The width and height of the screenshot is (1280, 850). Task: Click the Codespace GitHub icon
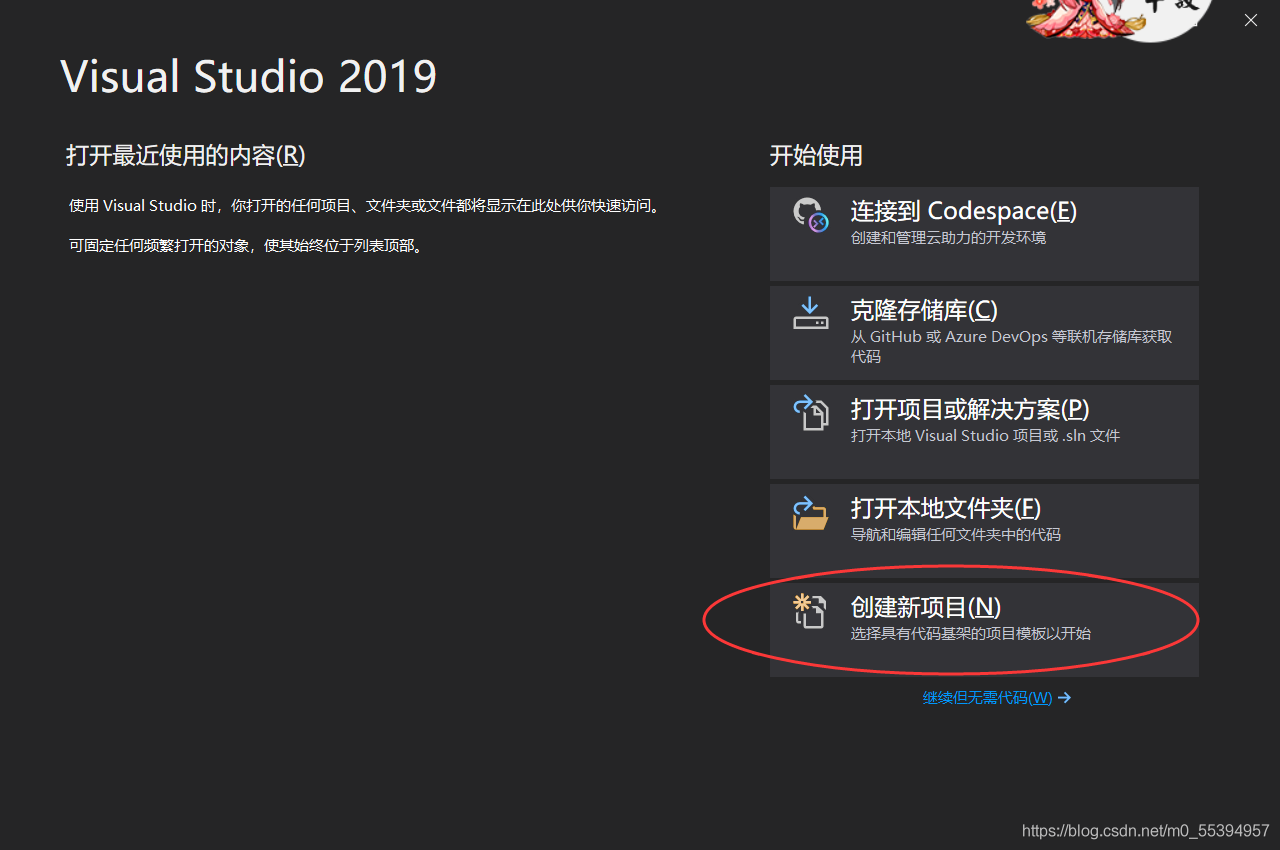pos(811,215)
